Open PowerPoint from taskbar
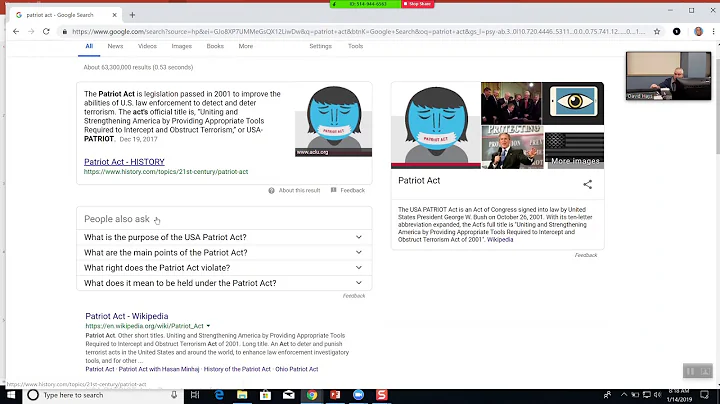This screenshot has height=404, width=720. coord(335,395)
